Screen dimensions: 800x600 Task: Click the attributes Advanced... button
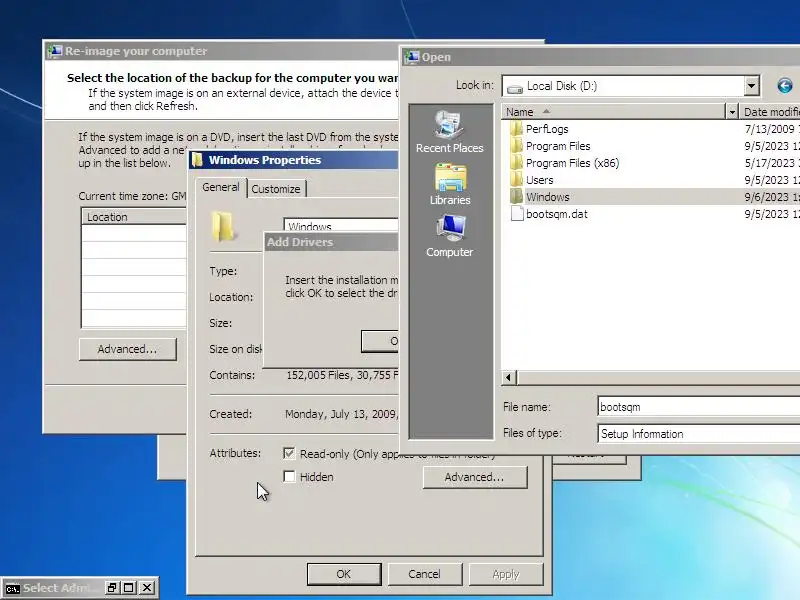[x=474, y=477]
